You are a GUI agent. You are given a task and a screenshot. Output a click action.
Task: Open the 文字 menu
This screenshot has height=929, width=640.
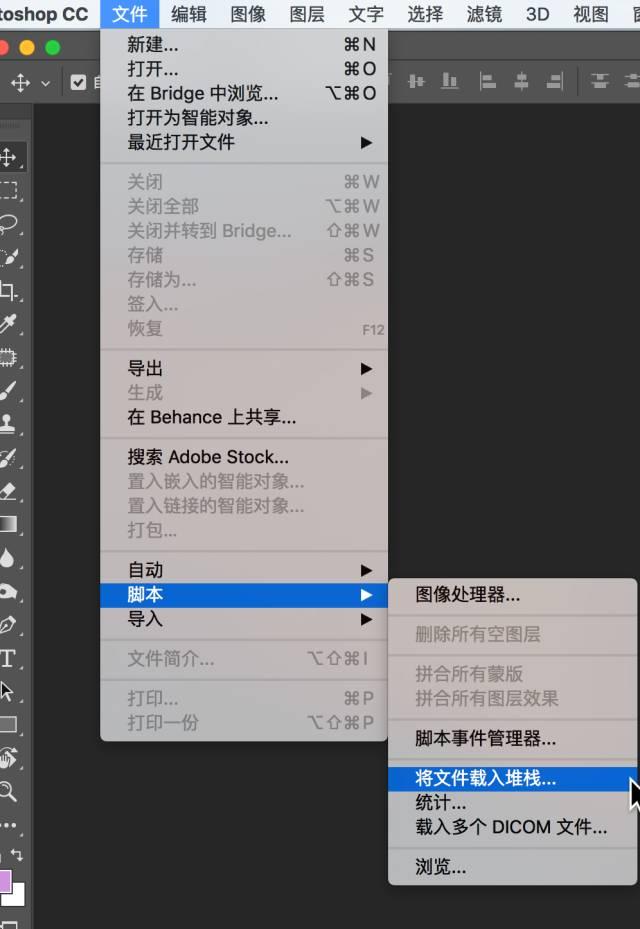click(x=366, y=14)
